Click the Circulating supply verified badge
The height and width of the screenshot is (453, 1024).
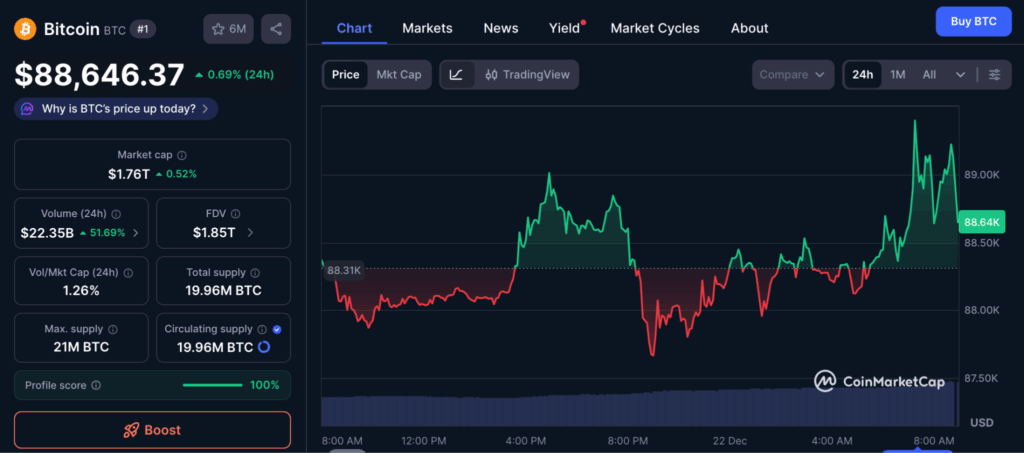[x=277, y=329]
